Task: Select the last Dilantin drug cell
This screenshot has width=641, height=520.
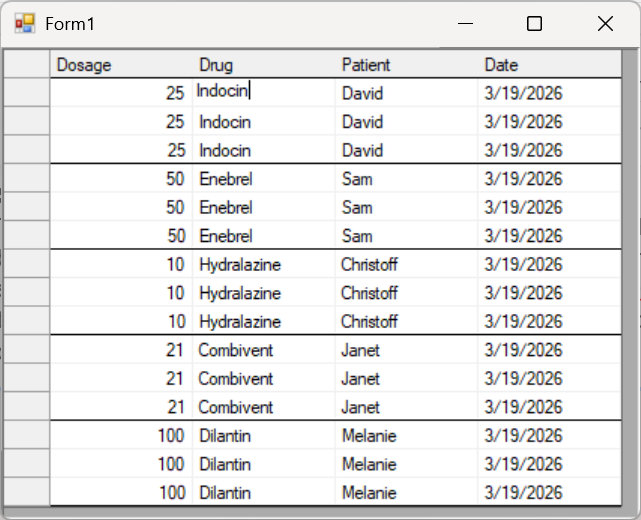Action: pos(263,493)
